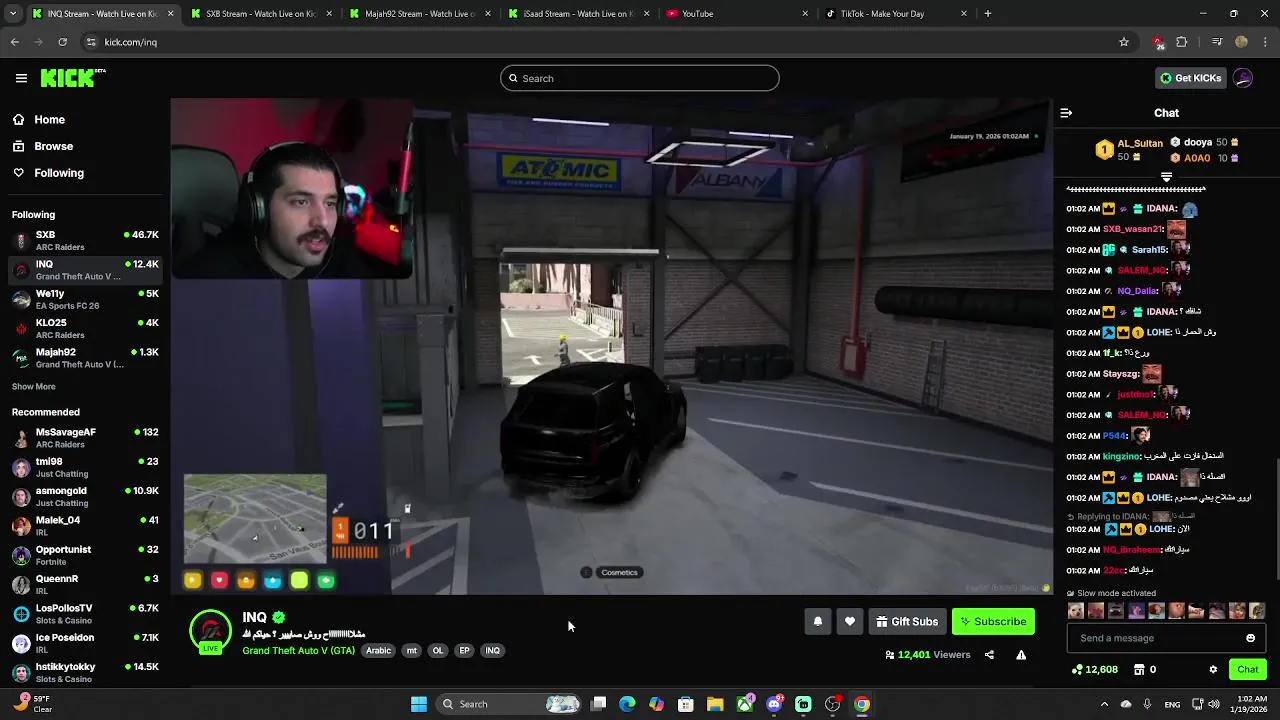1280x720 pixels.
Task: Collapse the chat panel with arrow icon
Action: (x=1066, y=113)
